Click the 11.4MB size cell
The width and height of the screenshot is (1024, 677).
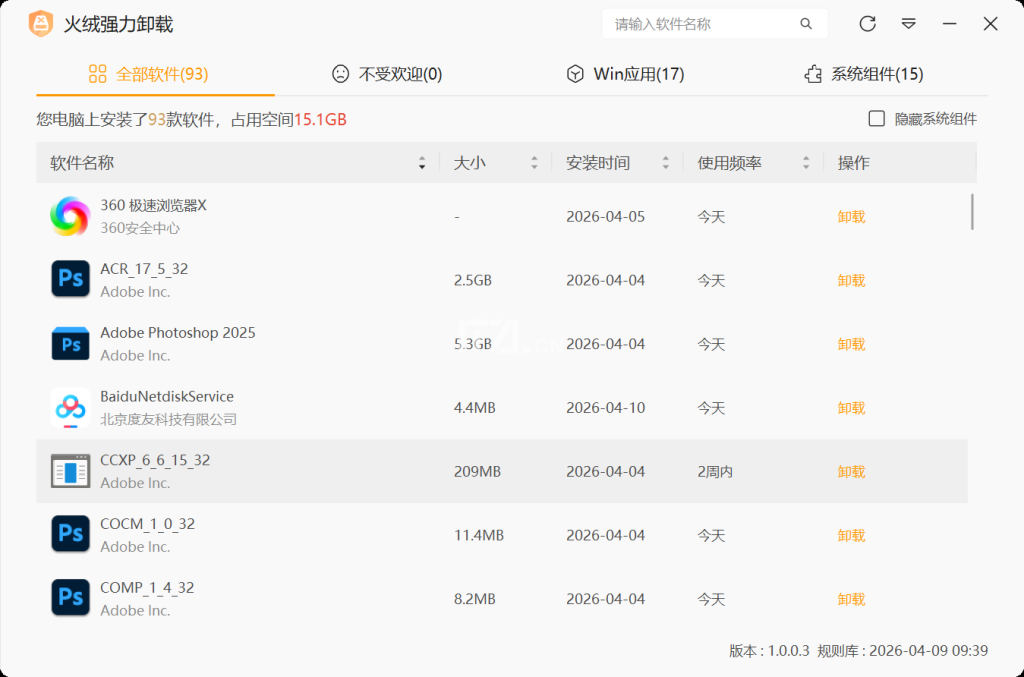(479, 535)
